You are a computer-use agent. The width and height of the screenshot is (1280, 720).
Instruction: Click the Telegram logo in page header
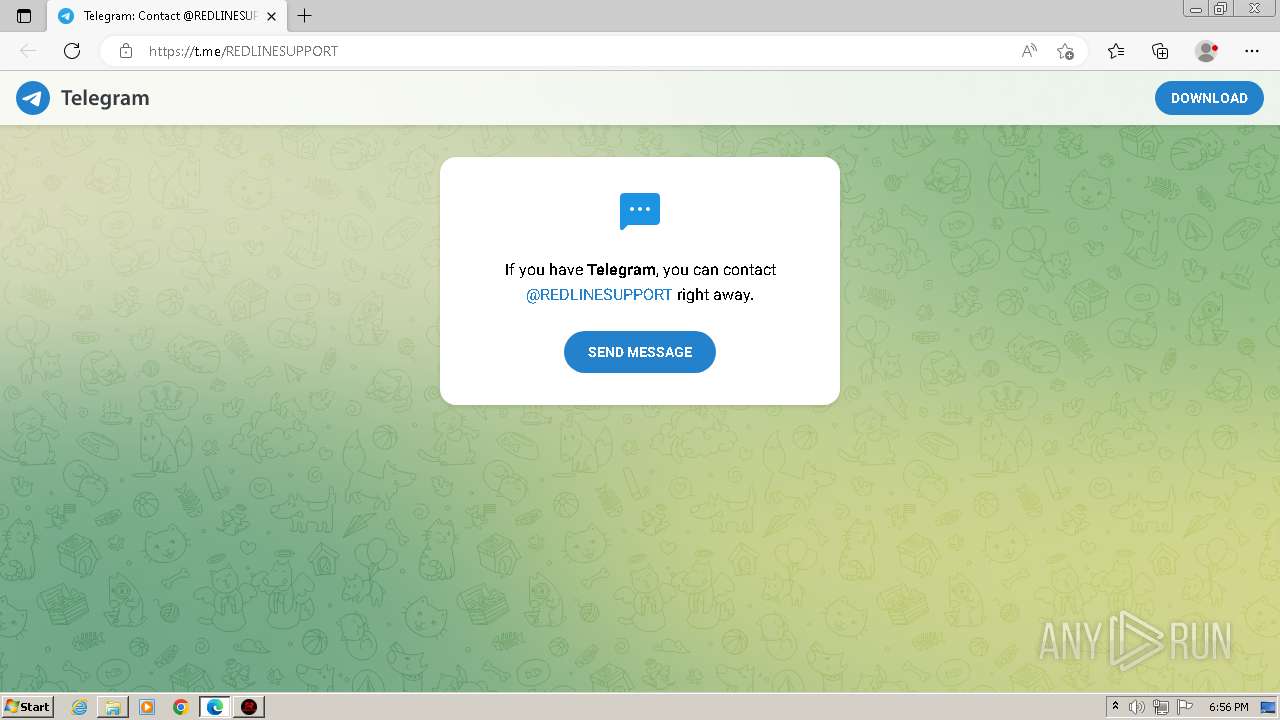tap(83, 98)
